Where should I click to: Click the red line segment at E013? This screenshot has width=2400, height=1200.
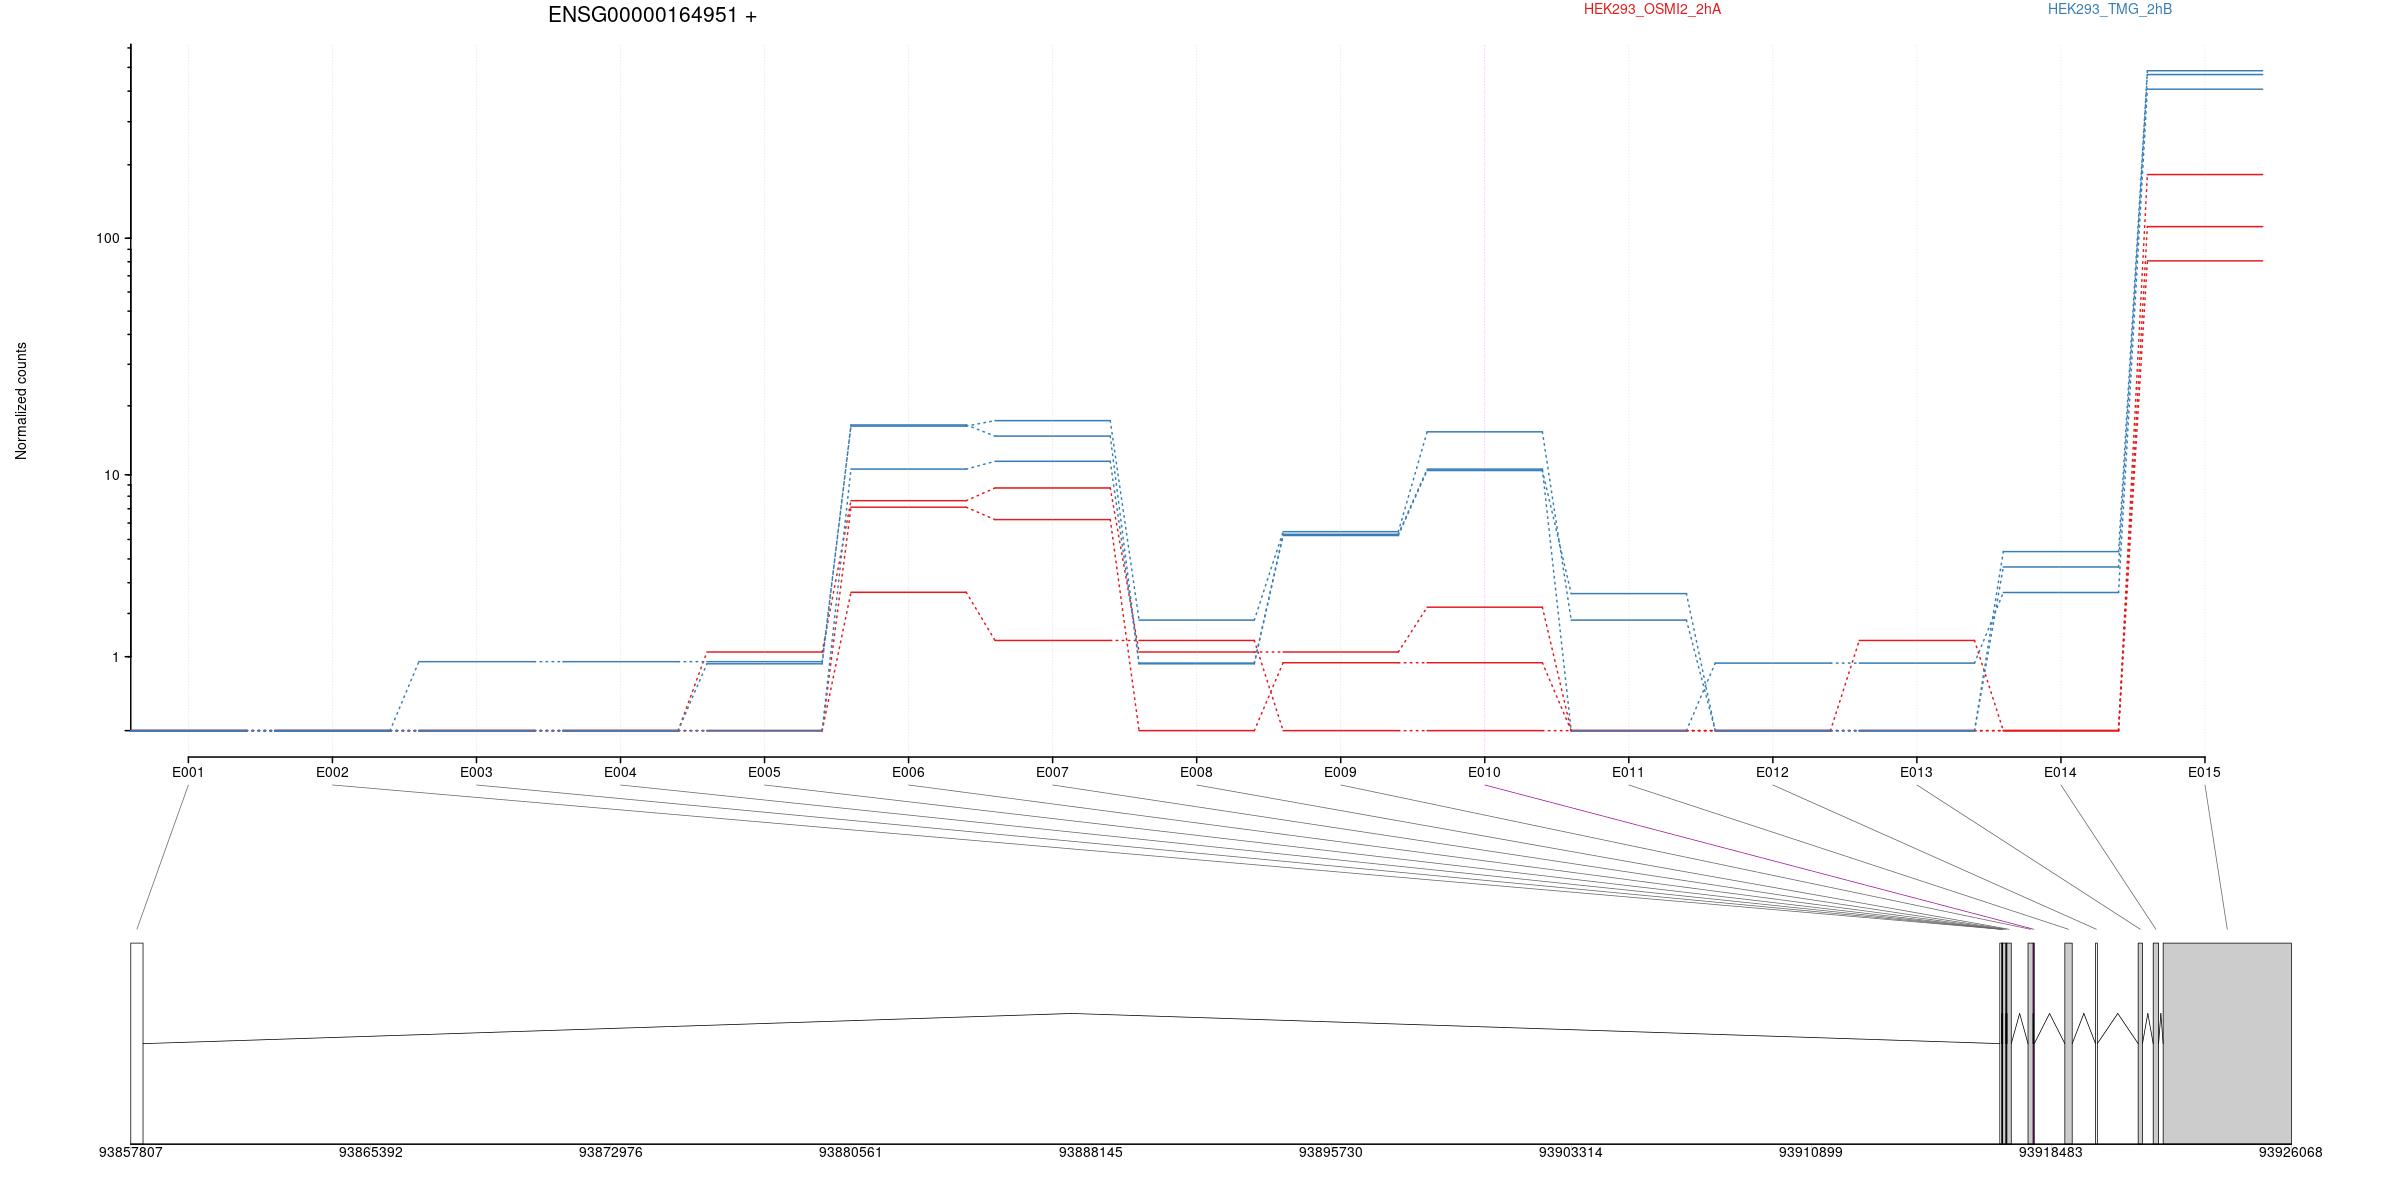pyautogui.click(x=1916, y=640)
